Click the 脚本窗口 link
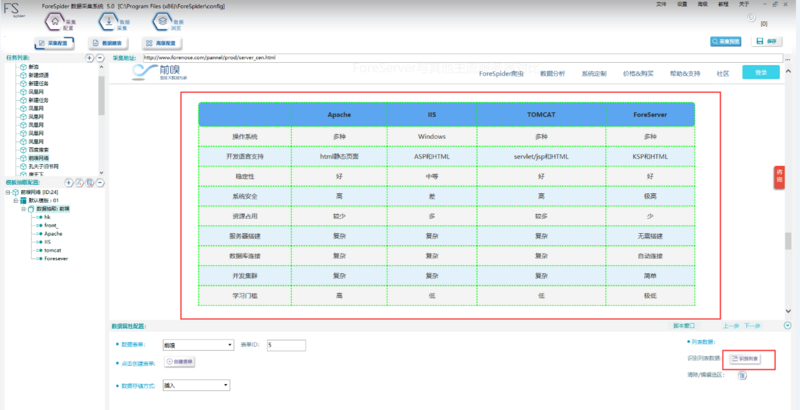Viewport: 800px width, 410px height. tap(684, 326)
